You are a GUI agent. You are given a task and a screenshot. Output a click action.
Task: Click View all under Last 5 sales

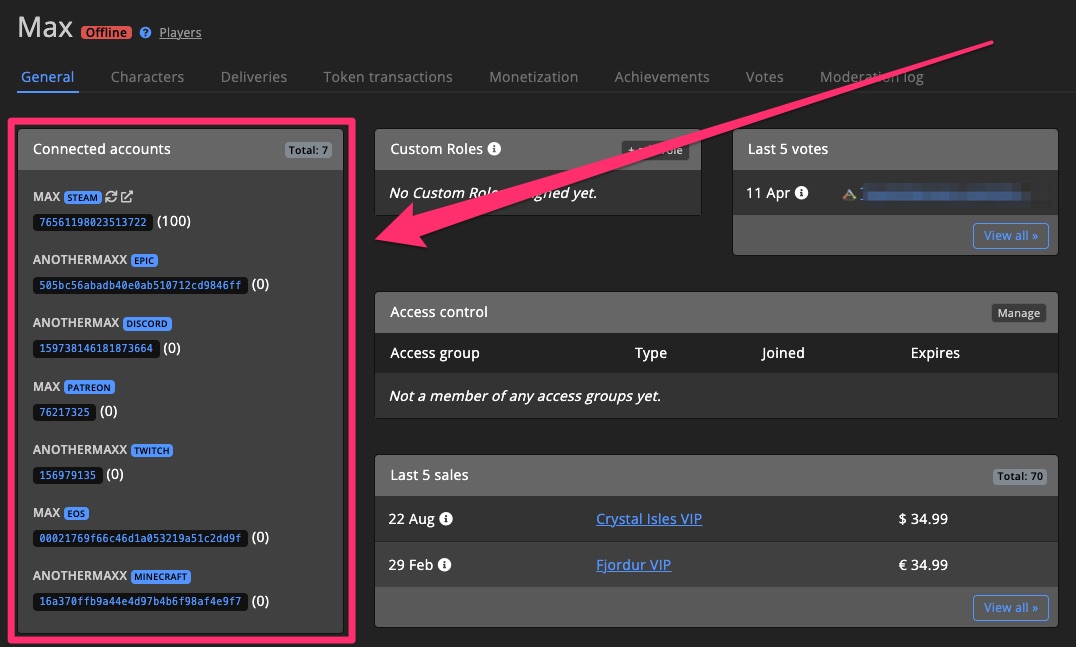point(1010,607)
